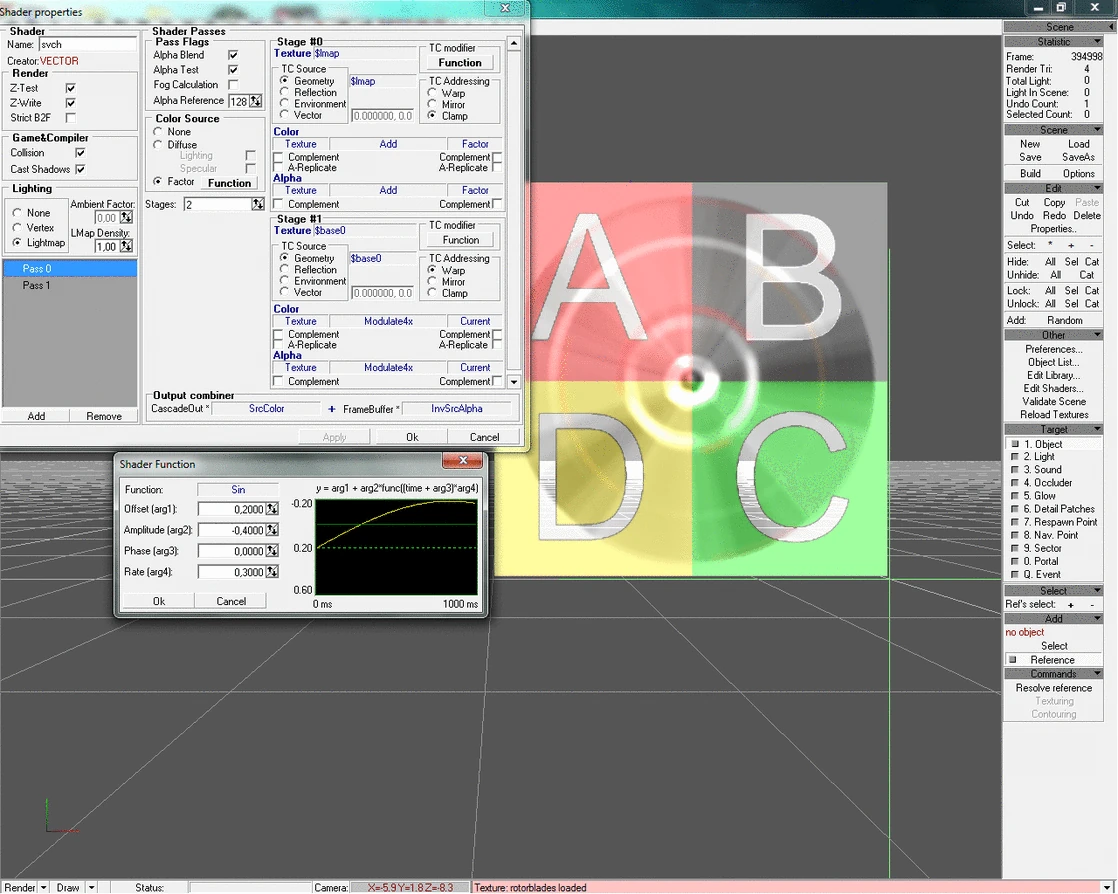The width and height of the screenshot is (1118, 894).
Task: Collapse the Edit panel arrow
Action: click(1097, 188)
